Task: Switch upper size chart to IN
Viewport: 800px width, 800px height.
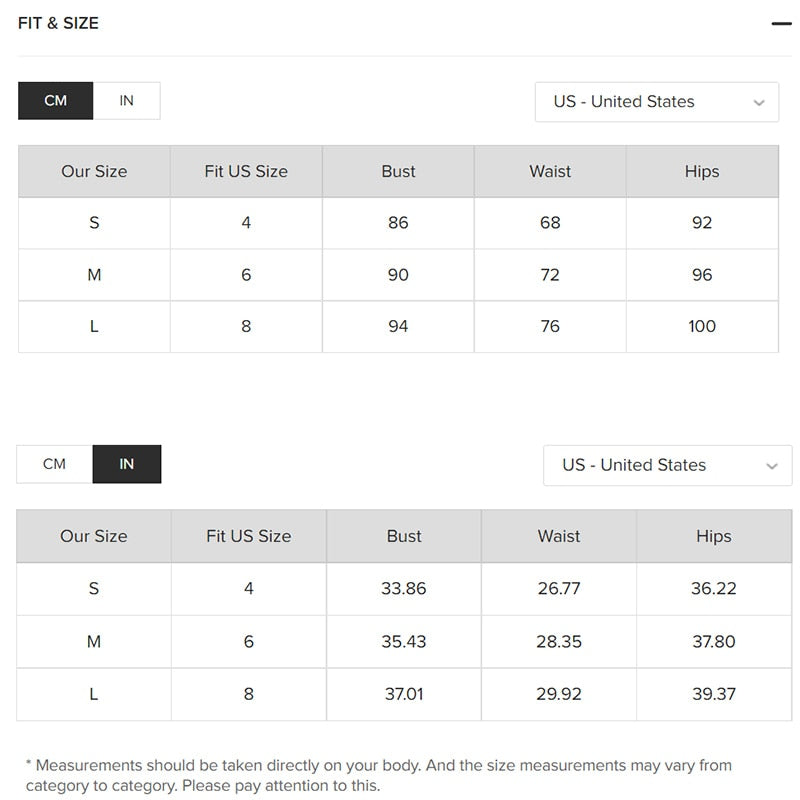Action: click(126, 101)
